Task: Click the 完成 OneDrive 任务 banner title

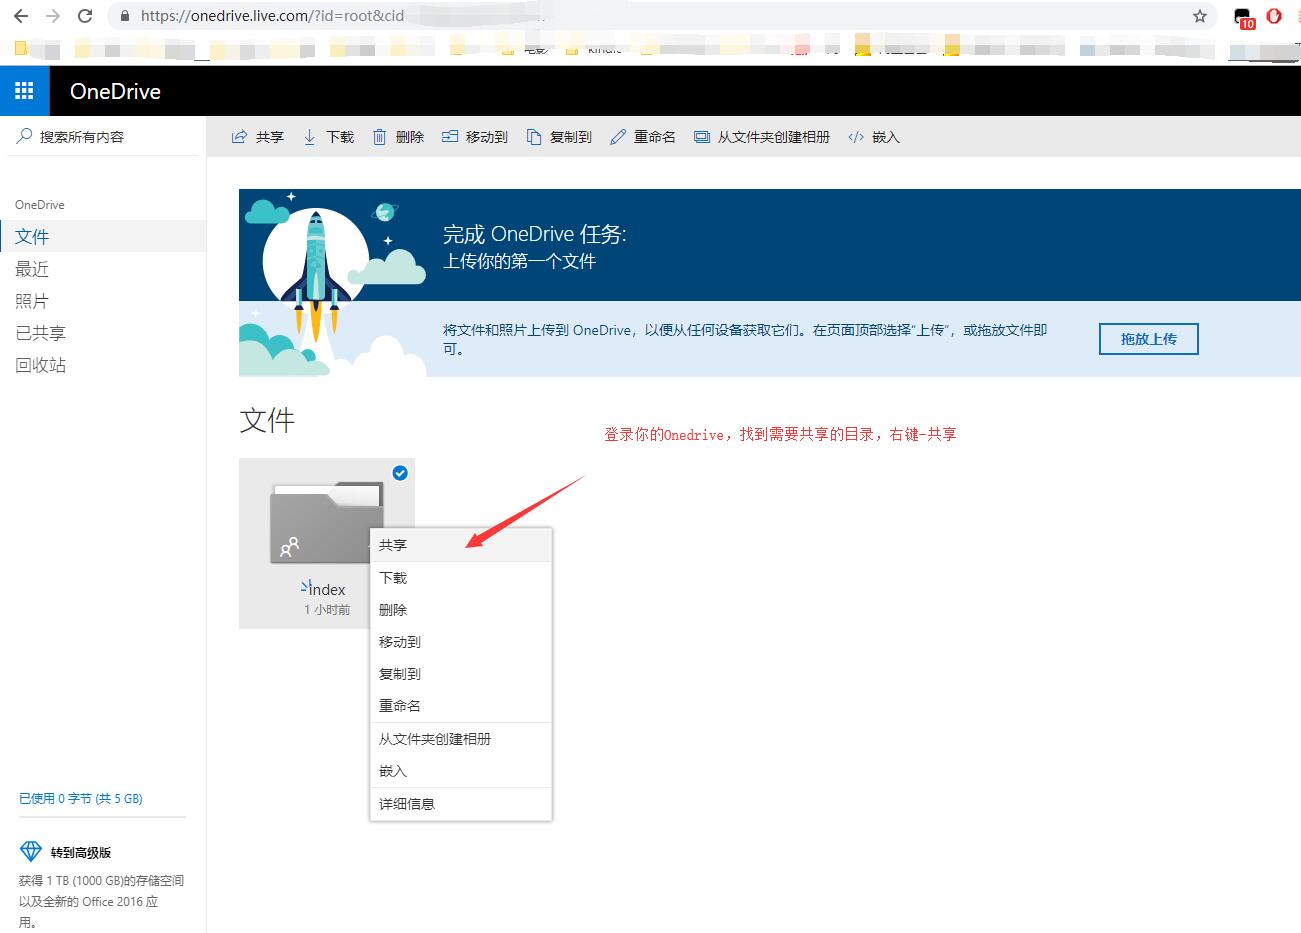Action: point(535,235)
